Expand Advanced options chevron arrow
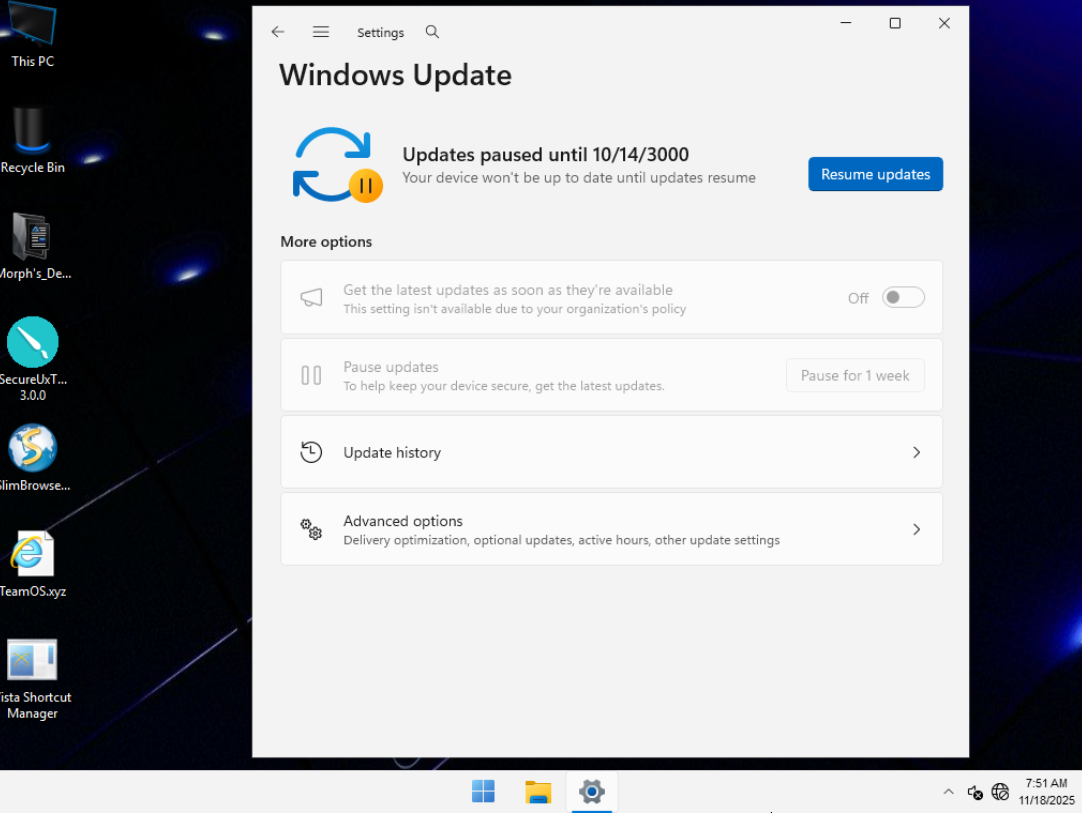This screenshot has height=813, width=1082. (x=916, y=529)
